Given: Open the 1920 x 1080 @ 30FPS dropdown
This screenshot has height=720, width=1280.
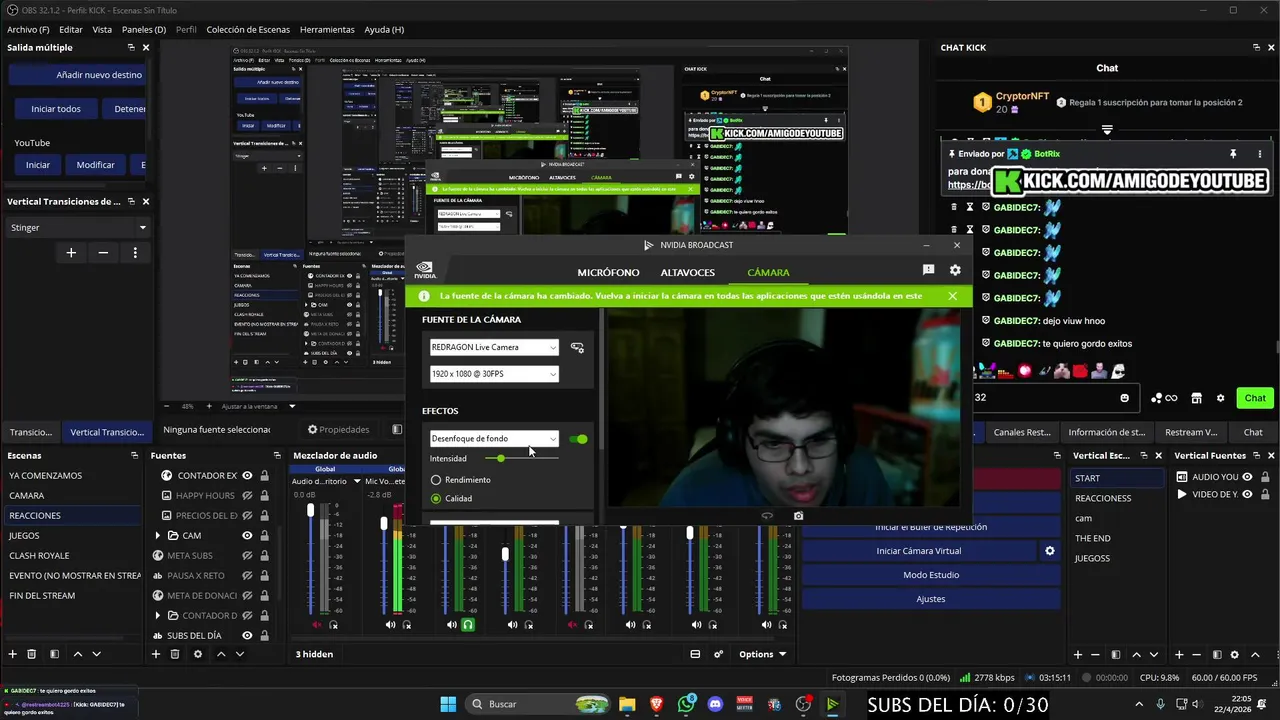Looking at the screenshot, I should tap(494, 374).
